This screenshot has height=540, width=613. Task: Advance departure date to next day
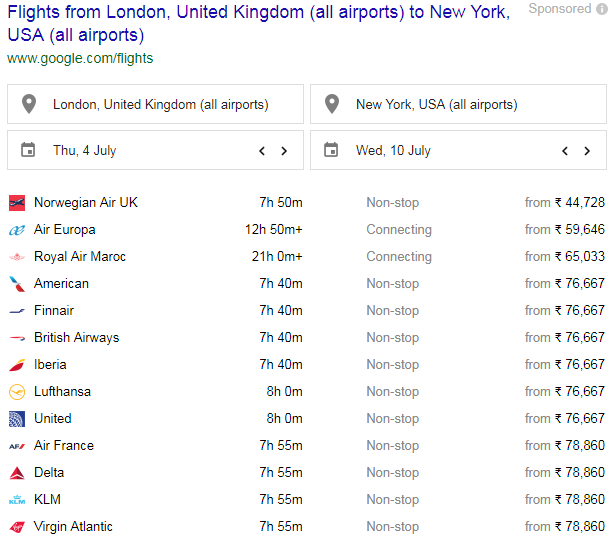pyautogui.click(x=284, y=151)
